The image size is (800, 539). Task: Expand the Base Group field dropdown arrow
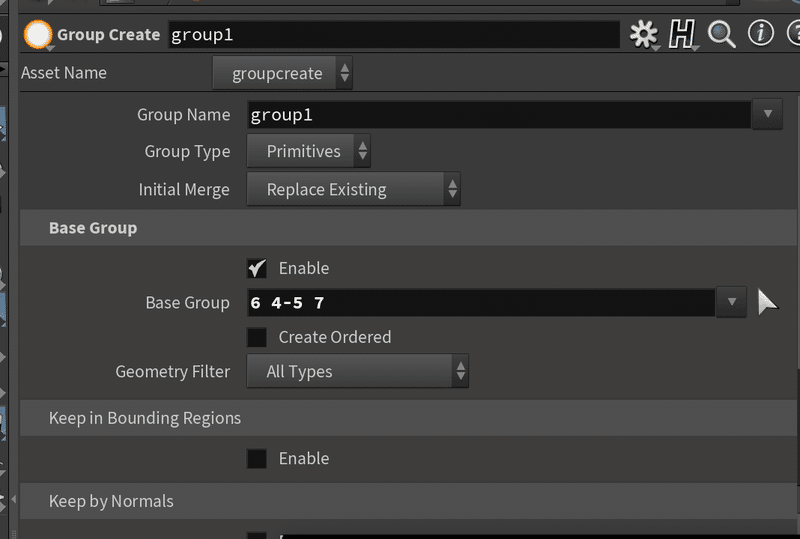[731, 302]
